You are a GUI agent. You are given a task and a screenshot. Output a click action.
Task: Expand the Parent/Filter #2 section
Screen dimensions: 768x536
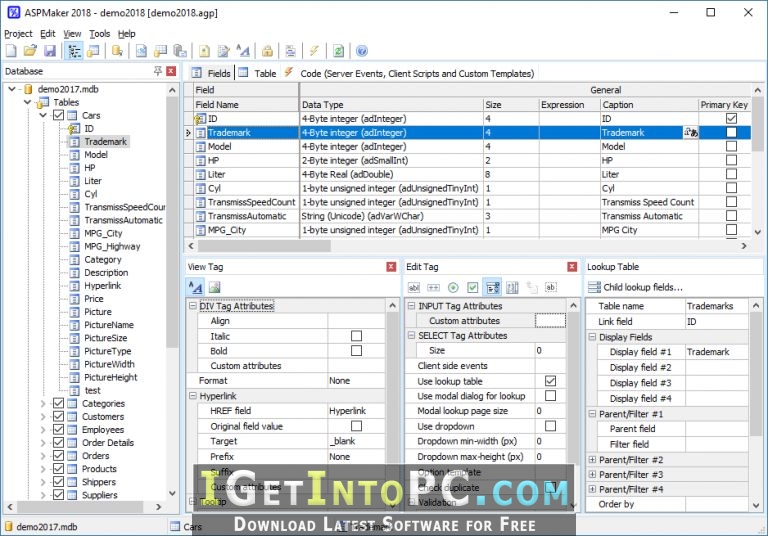tap(592, 460)
